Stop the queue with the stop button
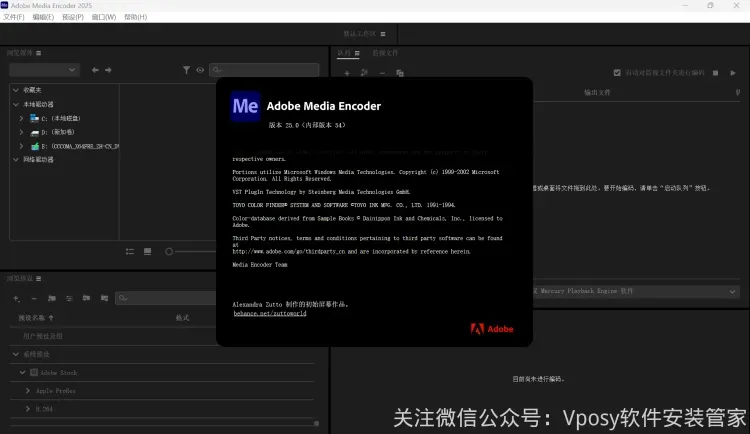This screenshot has height=434, width=750. (716, 73)
